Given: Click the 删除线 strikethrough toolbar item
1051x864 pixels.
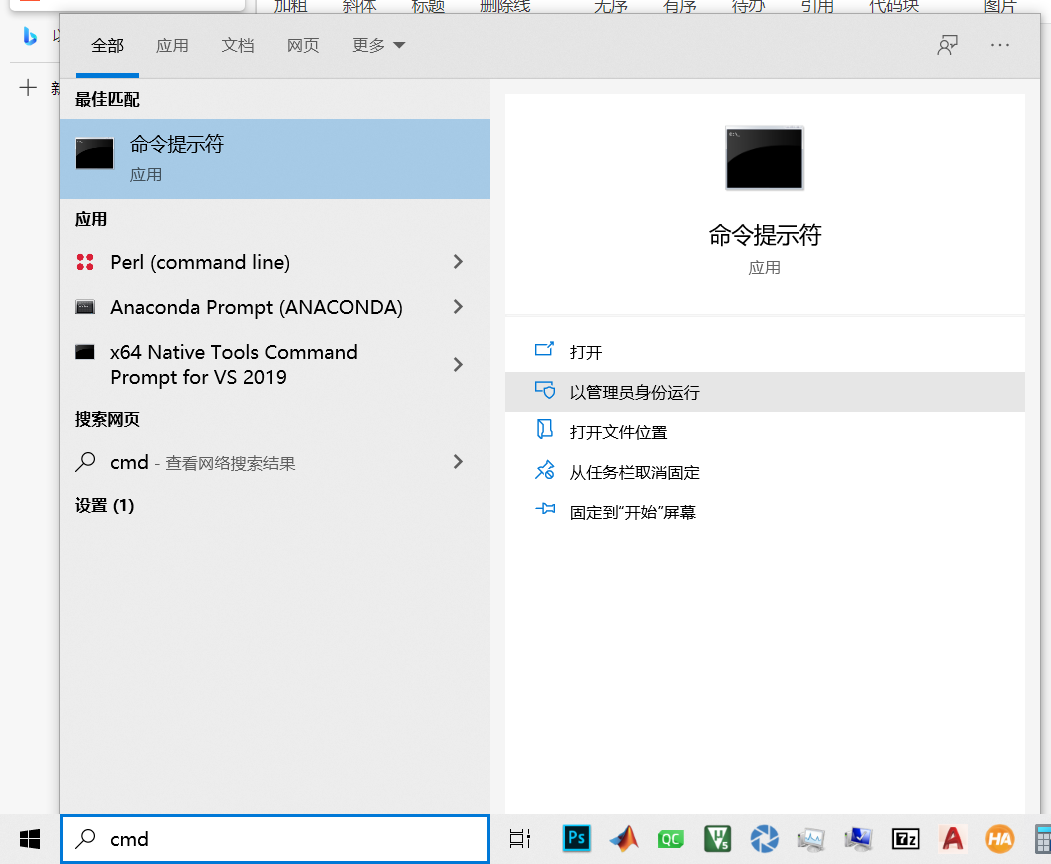Looking at the screenshot, I should [x=505, y=6].
